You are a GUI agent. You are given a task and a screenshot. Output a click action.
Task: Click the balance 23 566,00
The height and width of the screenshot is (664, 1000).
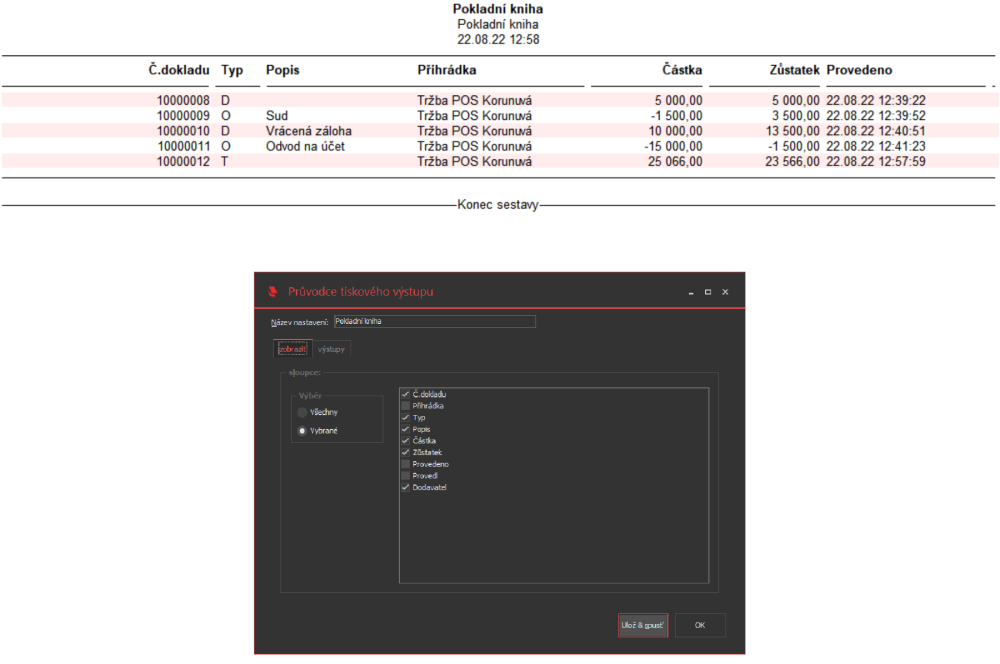(793, 161)
